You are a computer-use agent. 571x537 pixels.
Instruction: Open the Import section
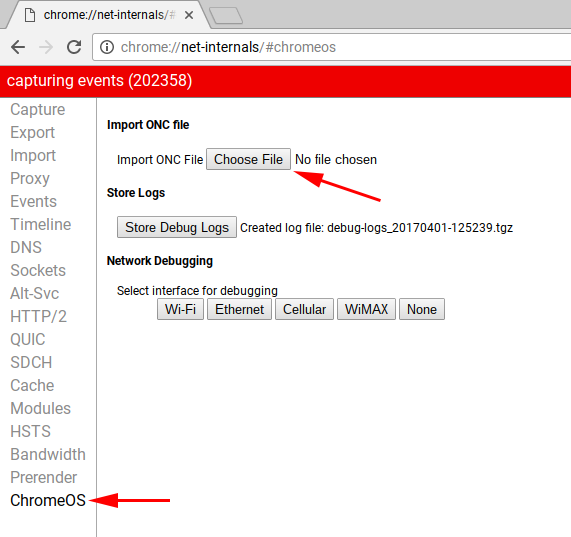33,155
